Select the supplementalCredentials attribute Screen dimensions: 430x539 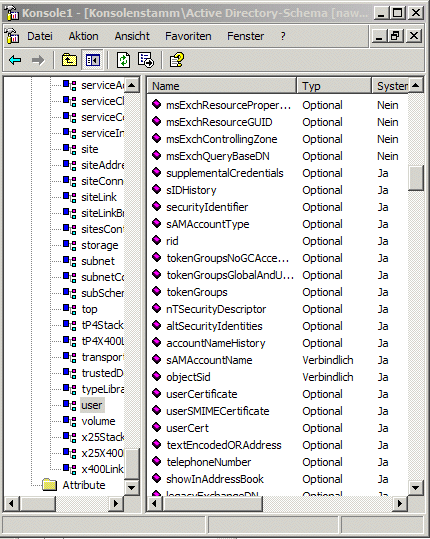(x=225, y=173)
